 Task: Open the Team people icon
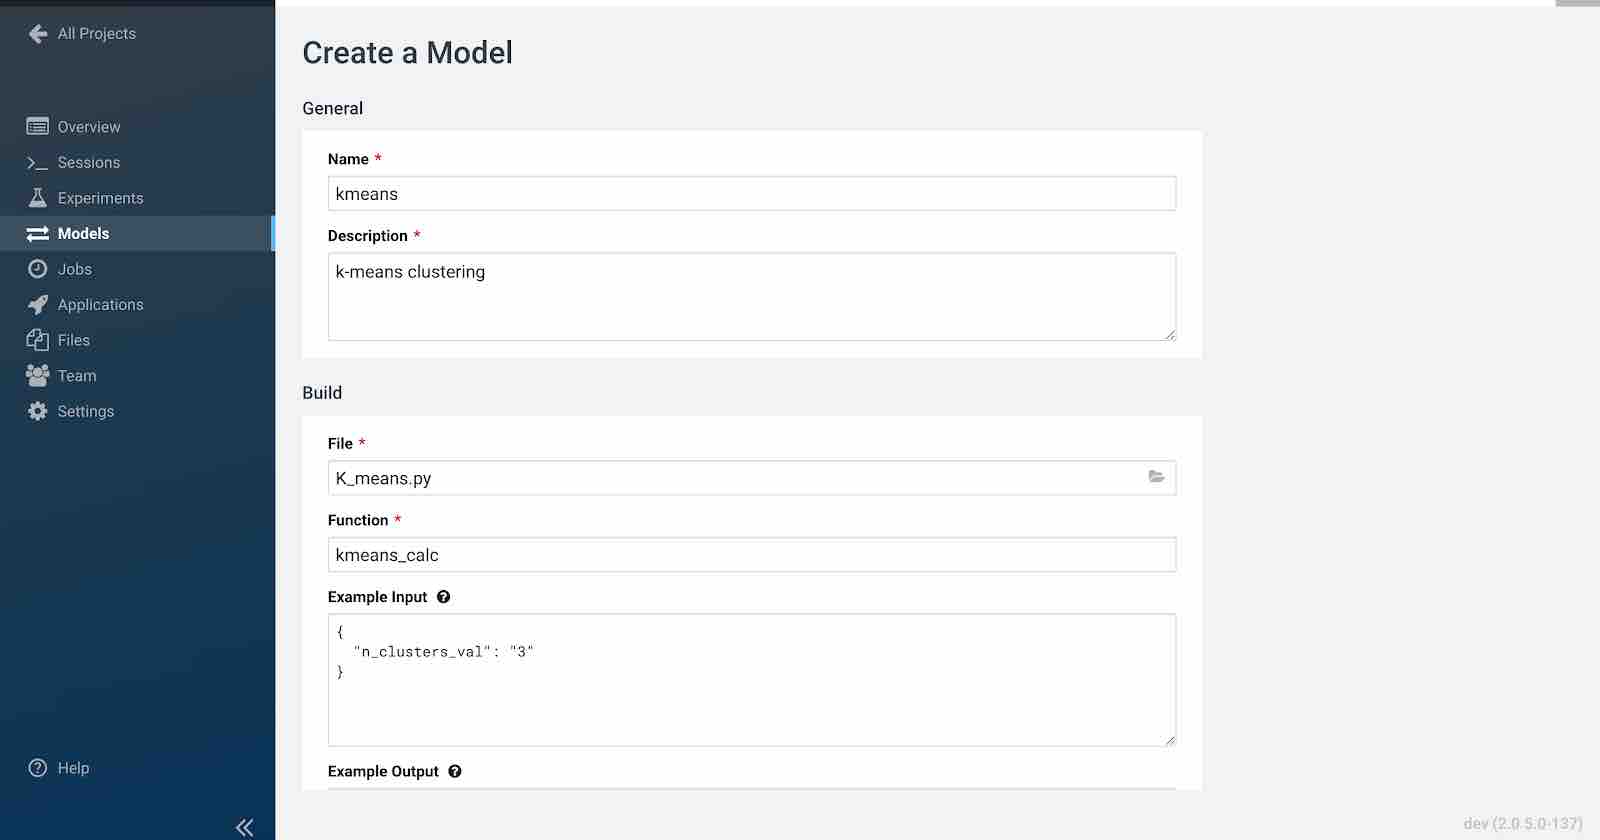point(38,376)
